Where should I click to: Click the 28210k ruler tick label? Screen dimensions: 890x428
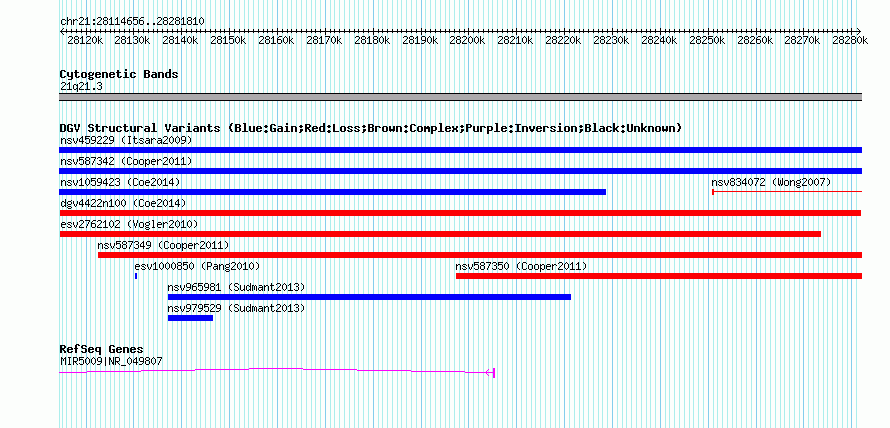tap(516, 40)
